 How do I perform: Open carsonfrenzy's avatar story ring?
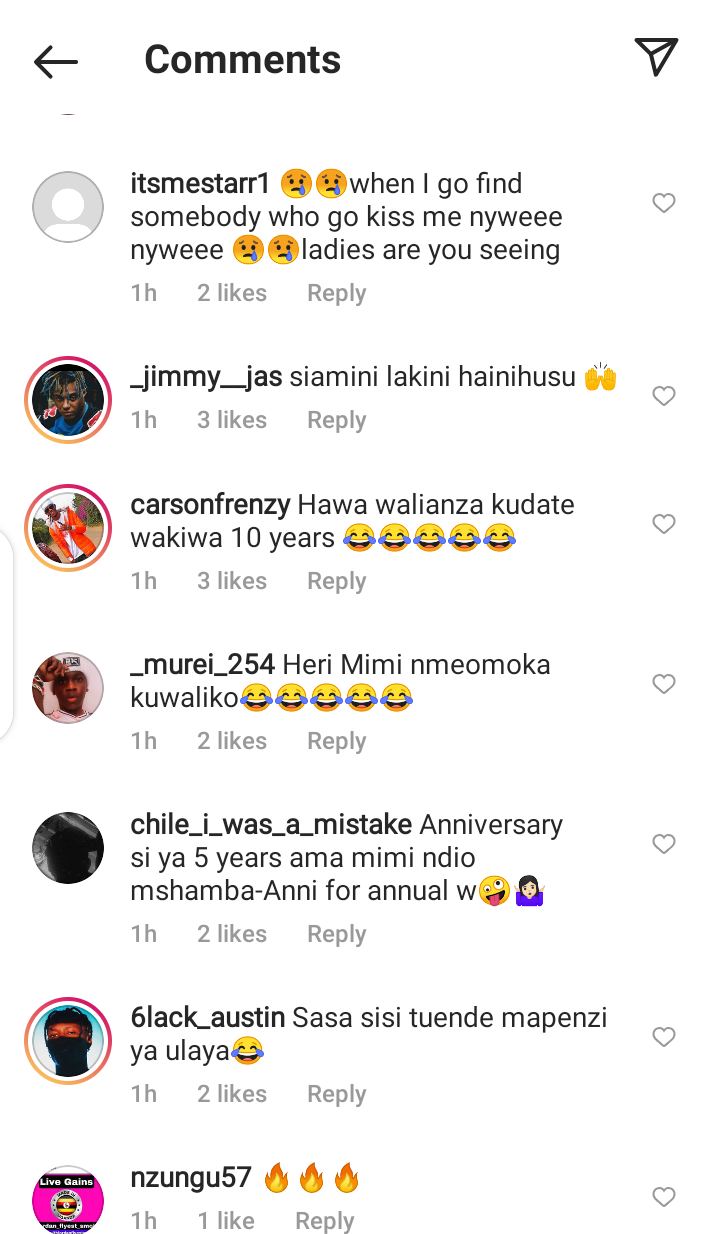pos(68,527)
